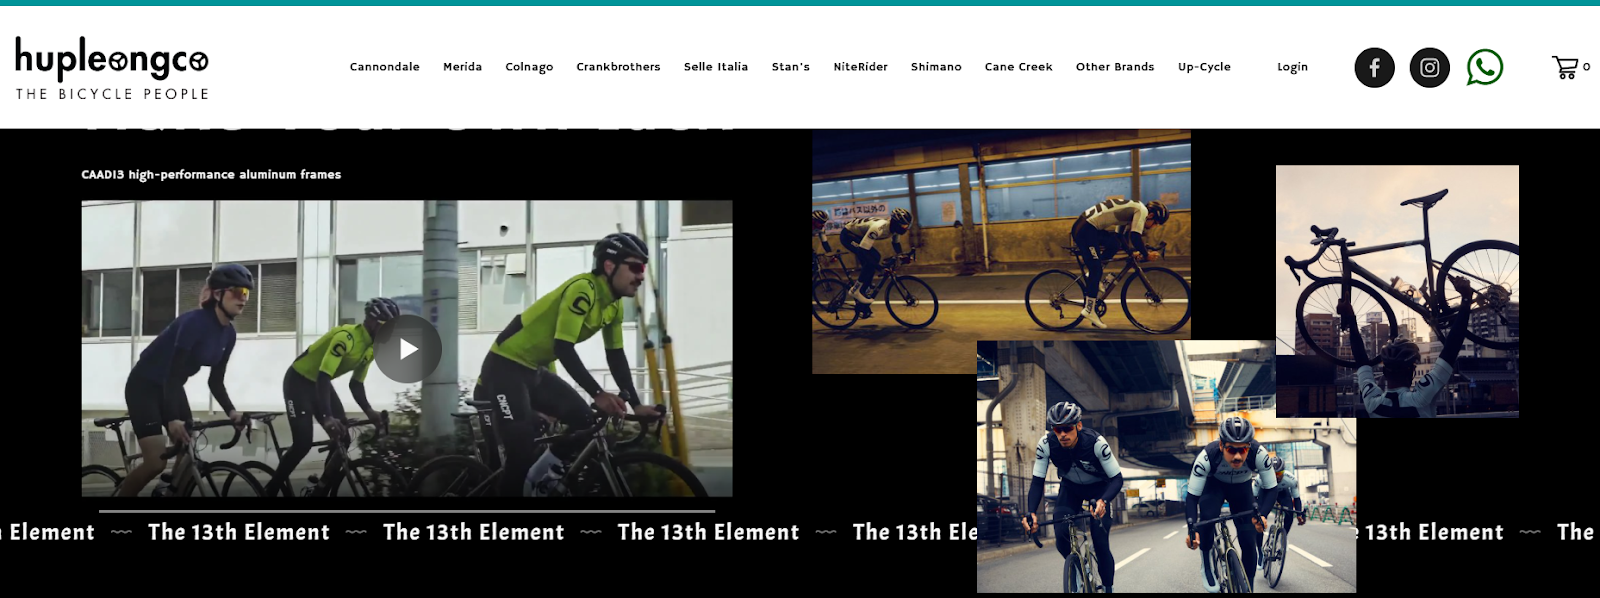View the photo of rider lifting bicycle
Screen dimensions: 1600x598
(1397, 291)
